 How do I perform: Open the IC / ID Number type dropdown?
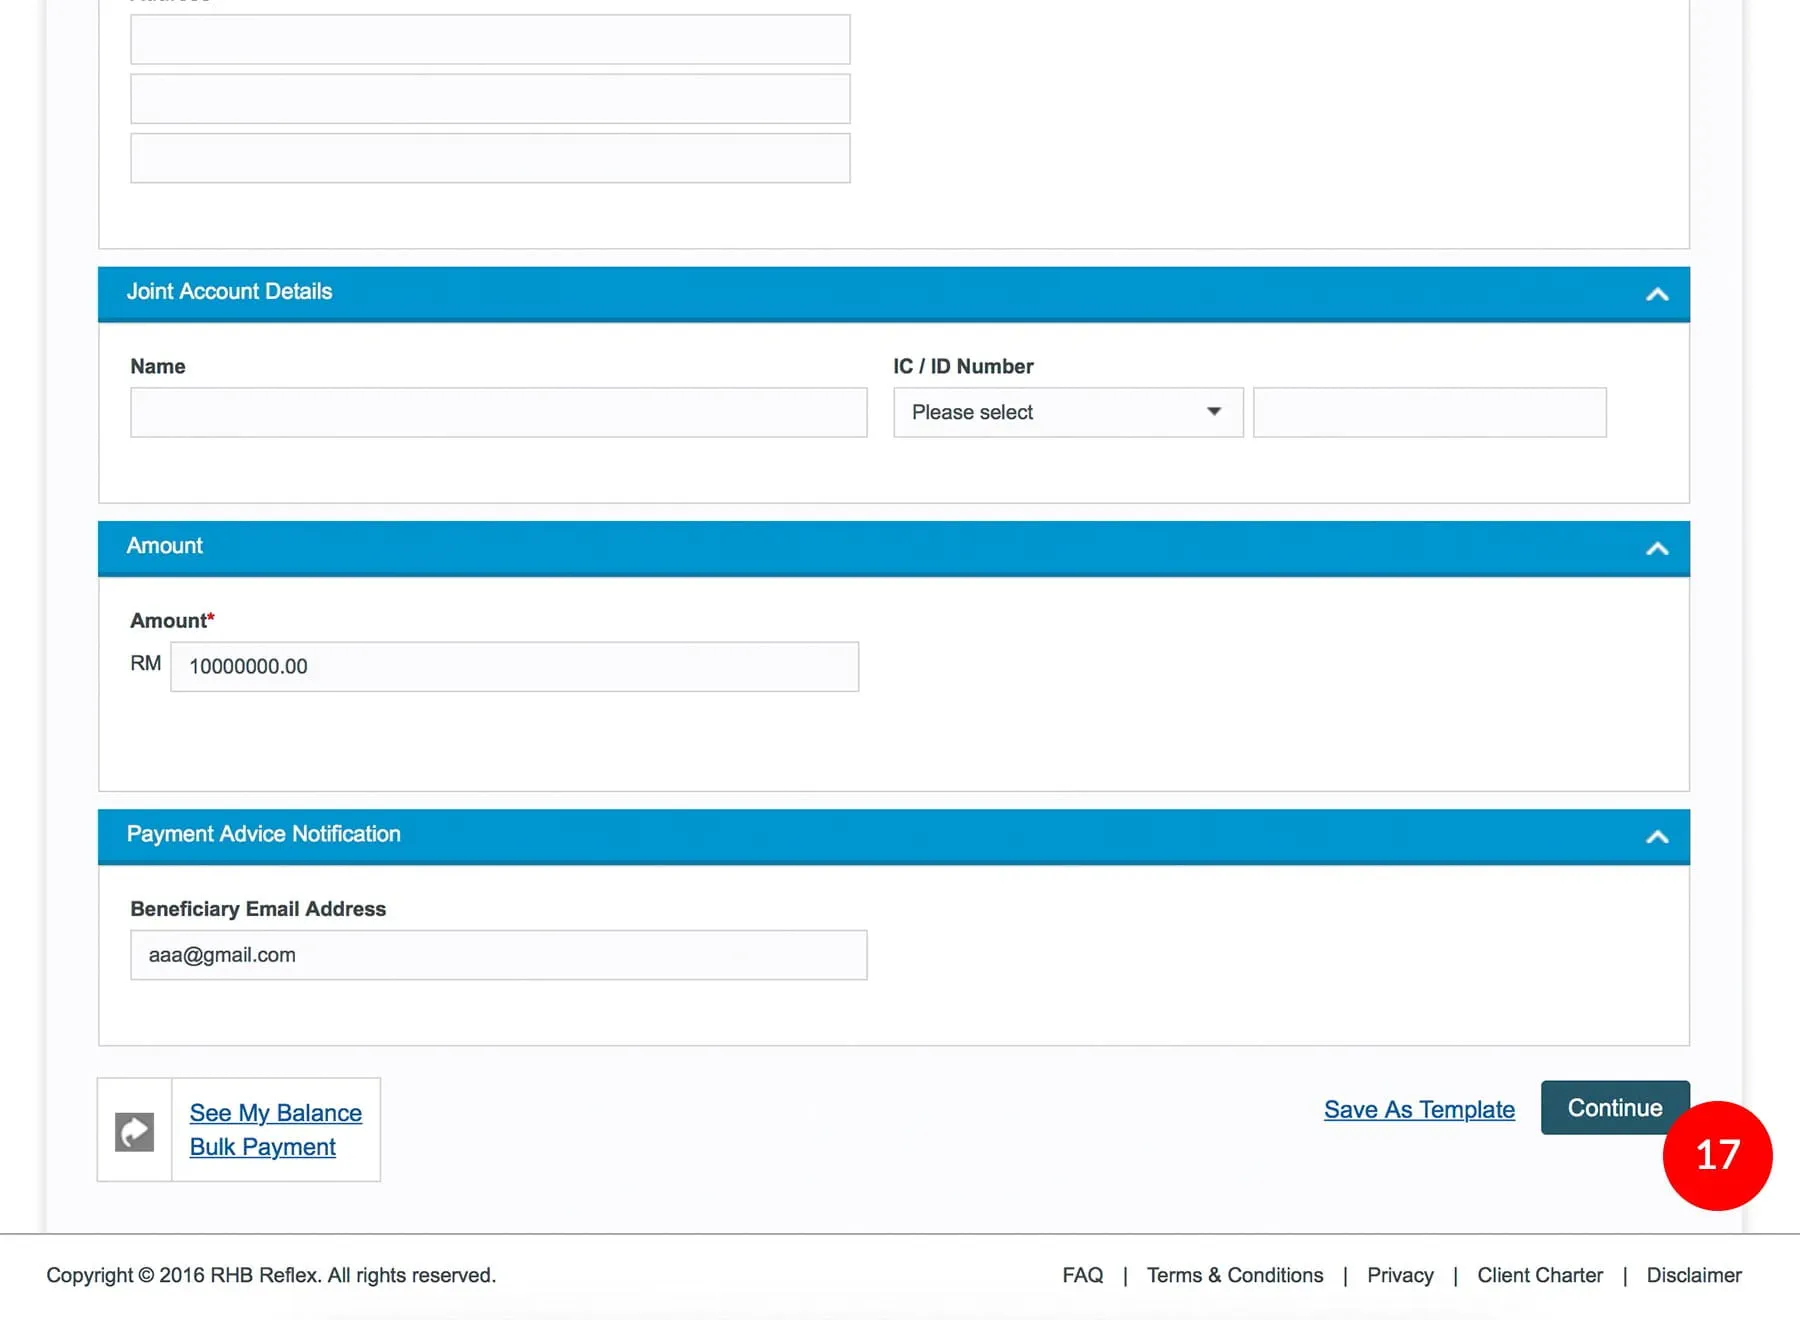(1067, 412)
